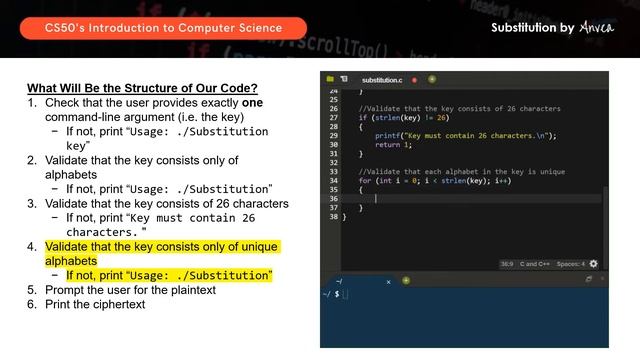Click comment 'Validate that each alphabet in the key is unique'
This screenshot has height=360, width=640.
pos(462,171)
